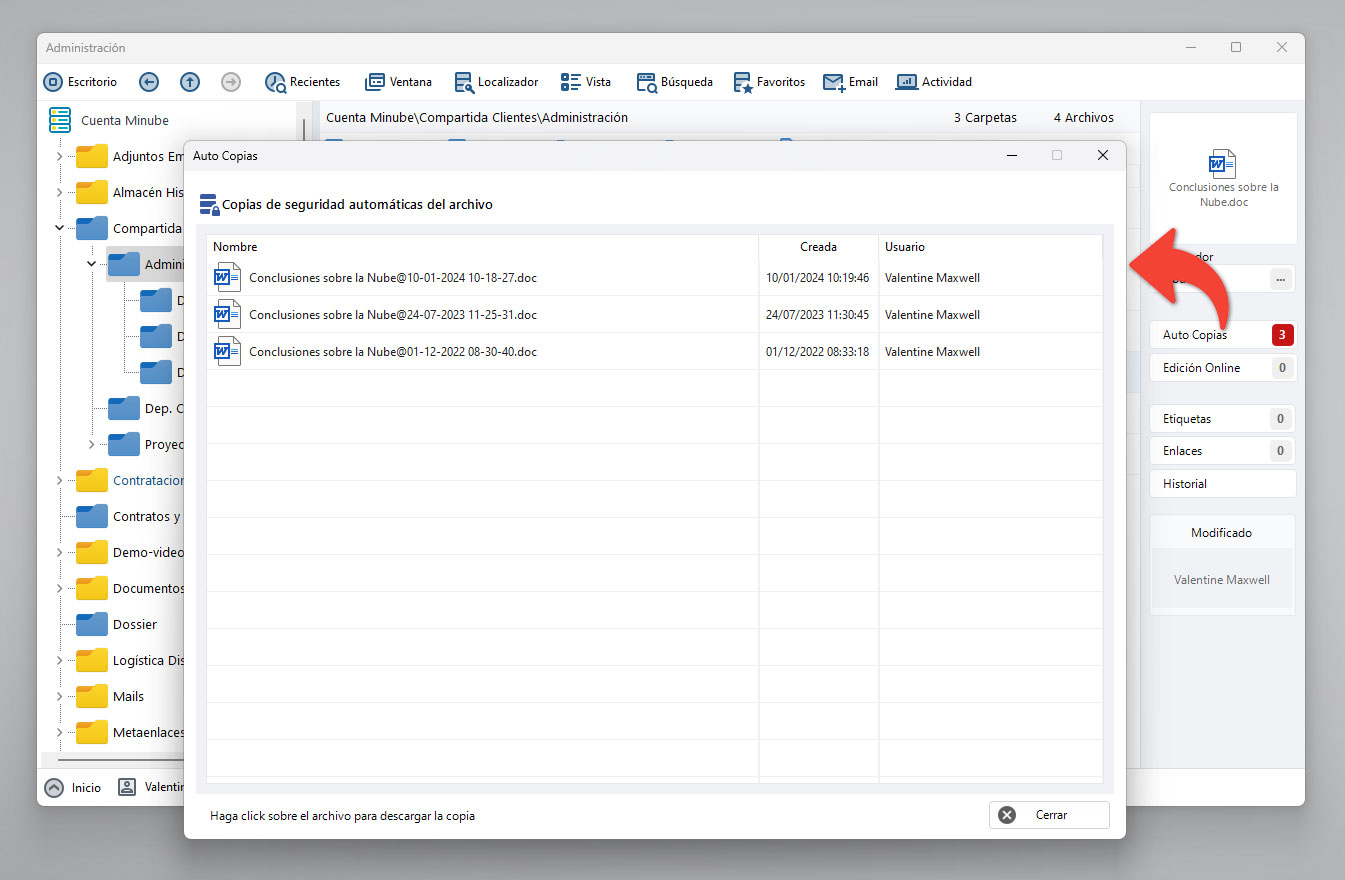Select the Mails folder
Viewport: 1345px width, 880px height.
point(110,696)
